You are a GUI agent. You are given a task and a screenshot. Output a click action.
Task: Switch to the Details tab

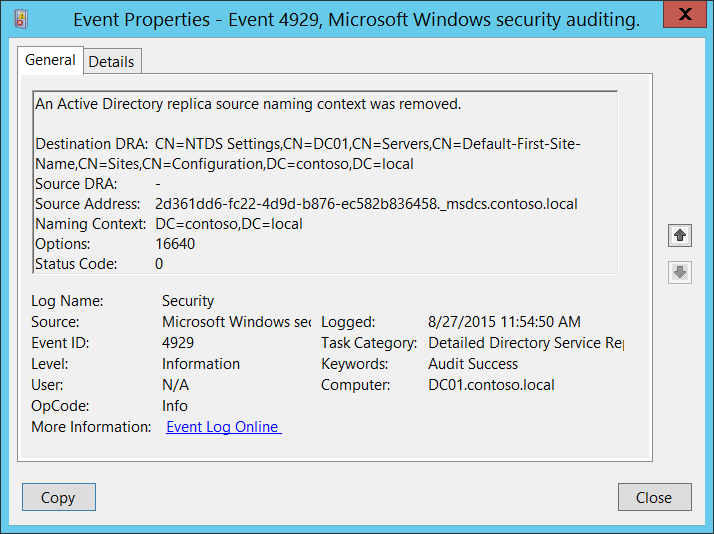(111, 61)
